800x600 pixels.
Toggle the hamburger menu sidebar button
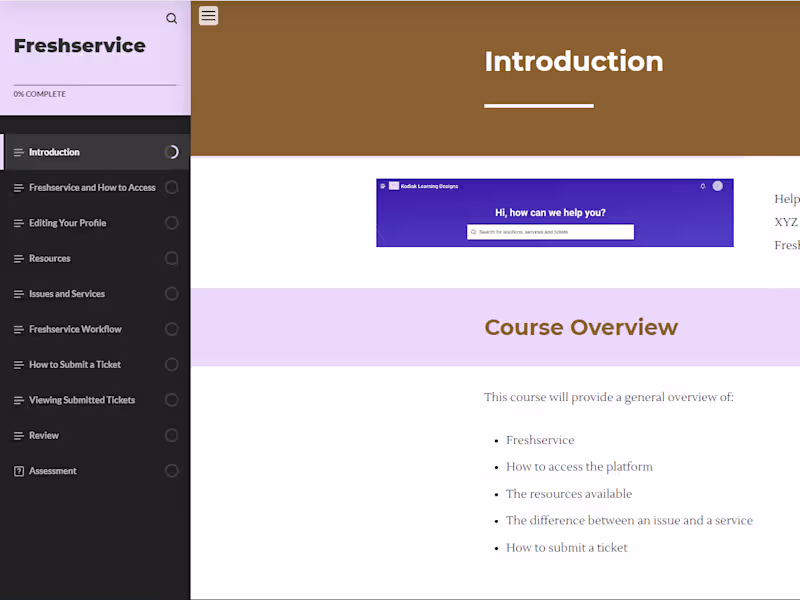(208, 16)
